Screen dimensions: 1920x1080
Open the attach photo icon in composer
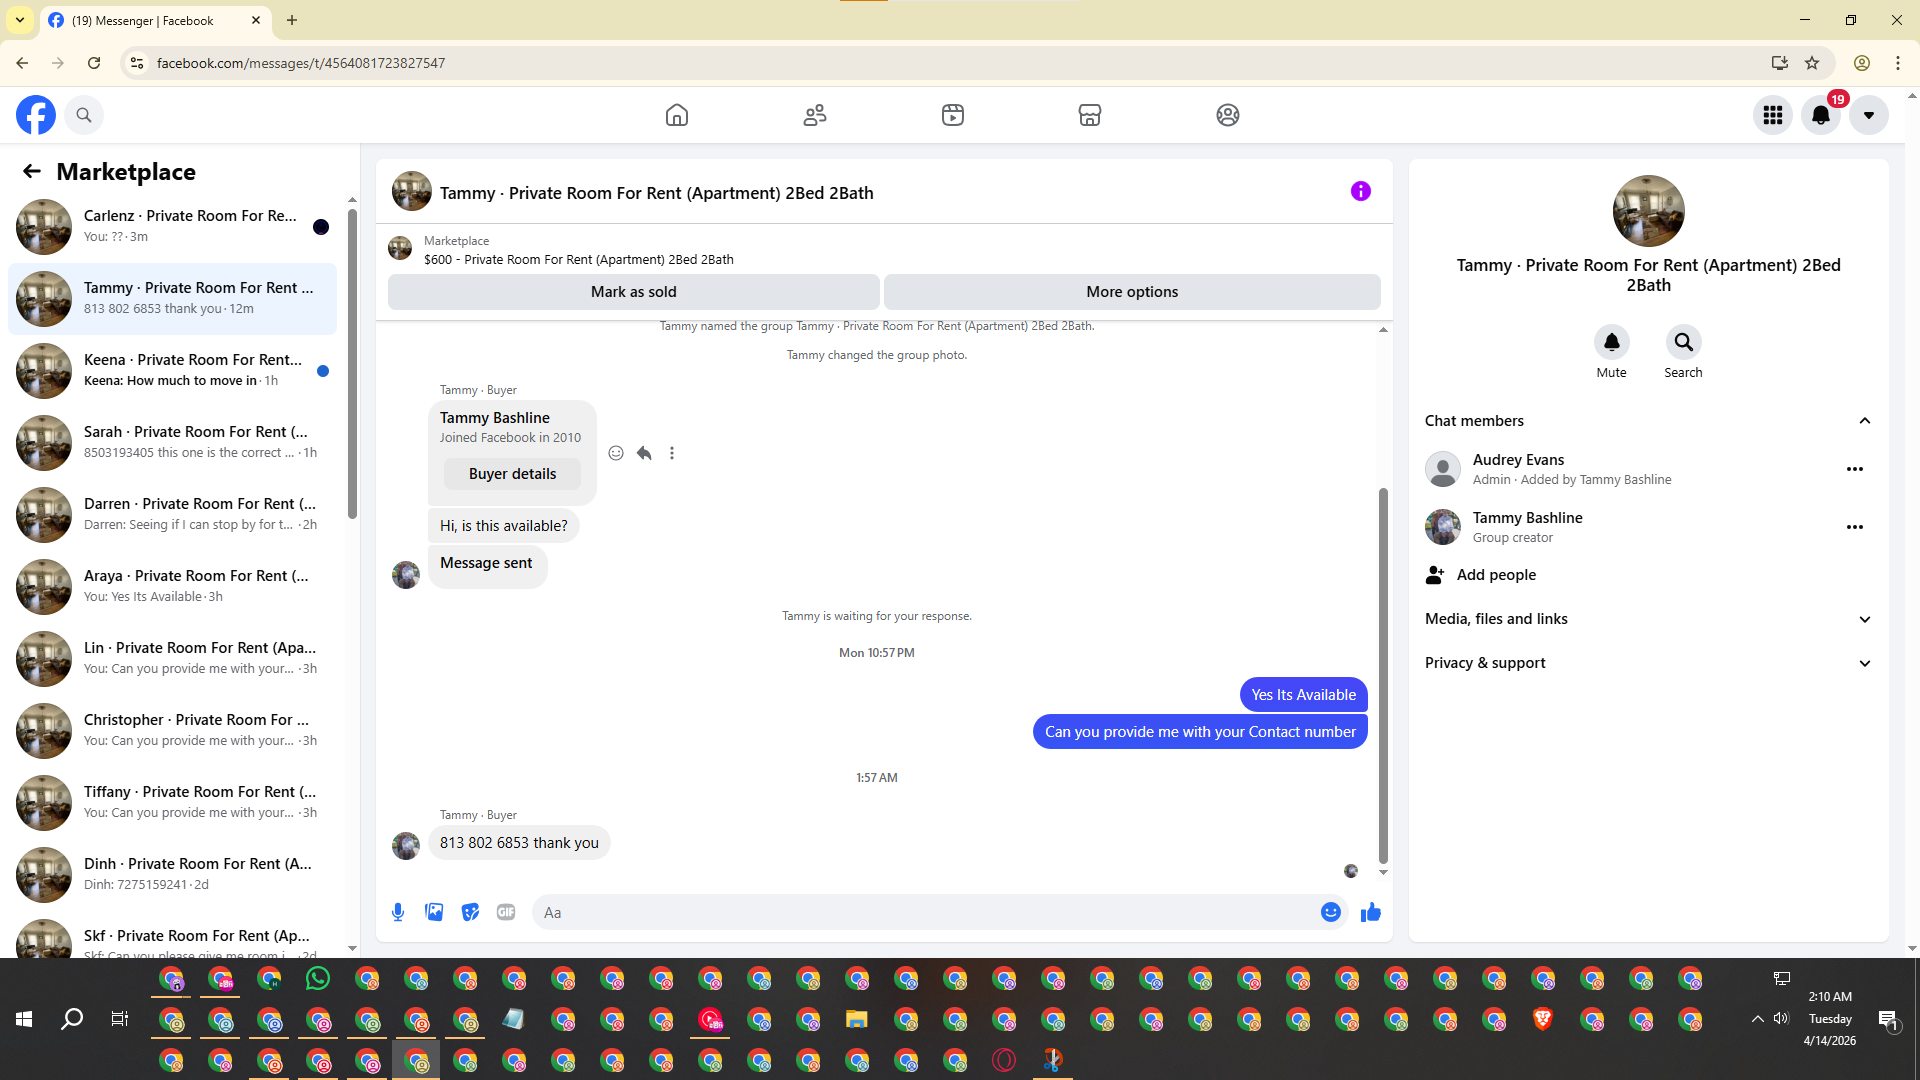(x=434, y=912)
